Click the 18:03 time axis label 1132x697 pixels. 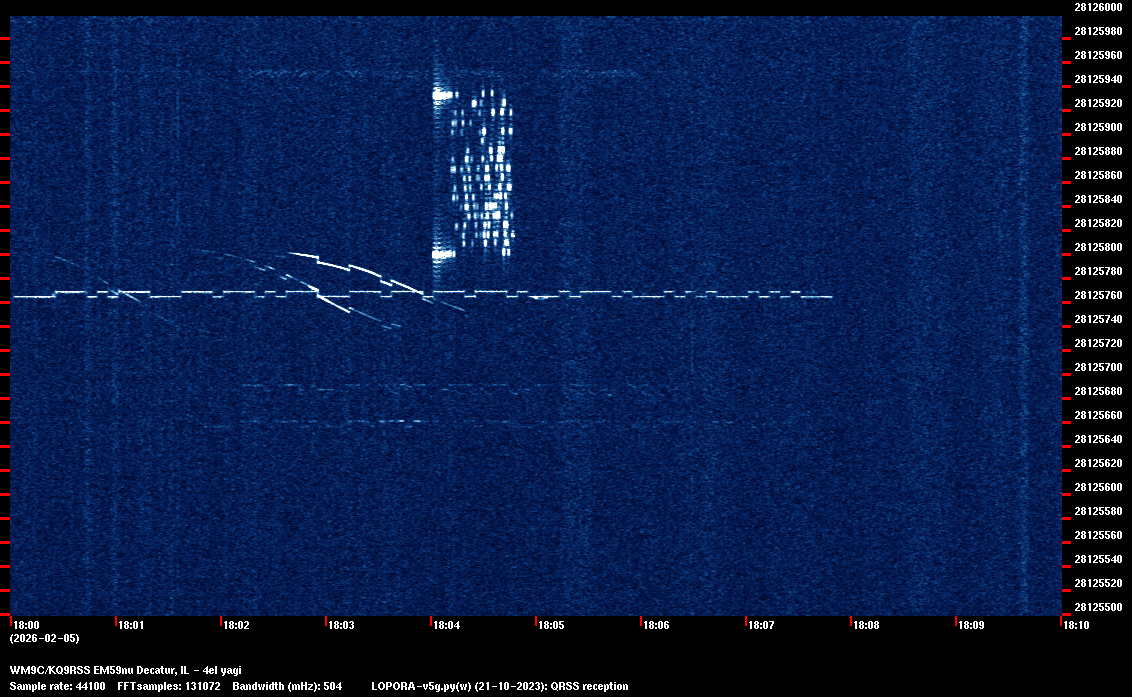pos(341,625)
